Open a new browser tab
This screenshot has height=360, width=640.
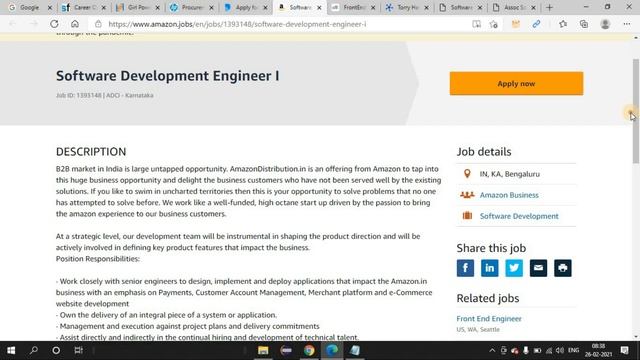pos(549,7)
